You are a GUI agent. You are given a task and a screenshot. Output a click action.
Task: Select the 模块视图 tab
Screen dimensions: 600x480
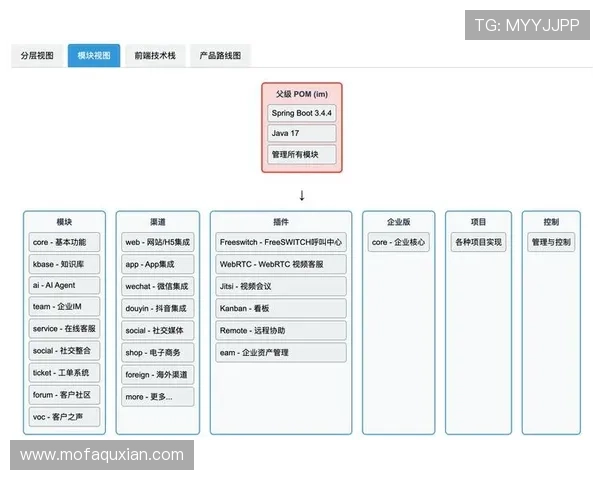pyautogui.click(x=94, y=56)
